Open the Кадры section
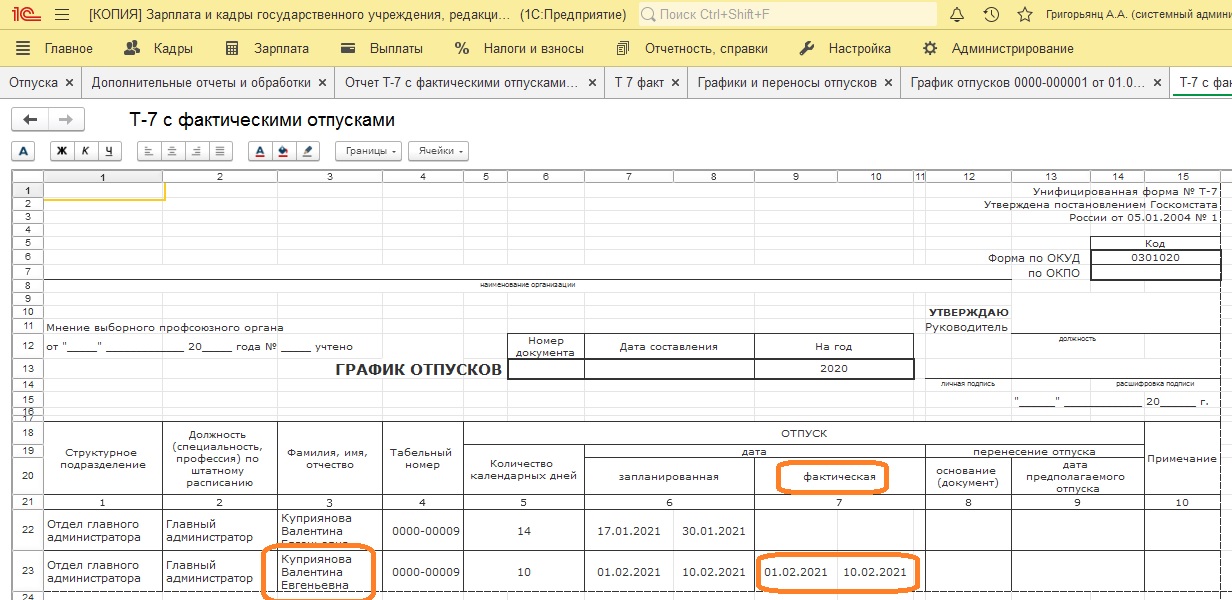The image size is (1232, 600). 159,48
